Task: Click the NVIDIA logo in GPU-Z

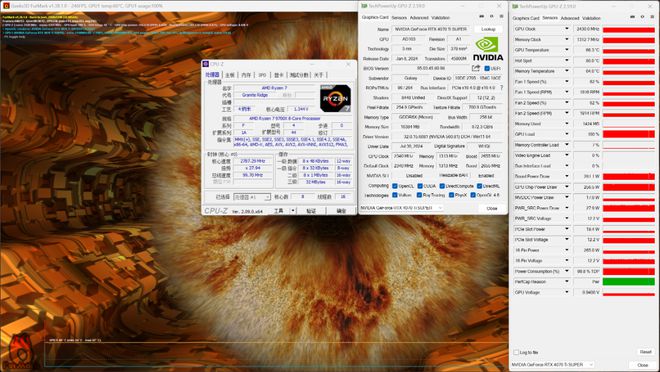Action: point(488,49)
